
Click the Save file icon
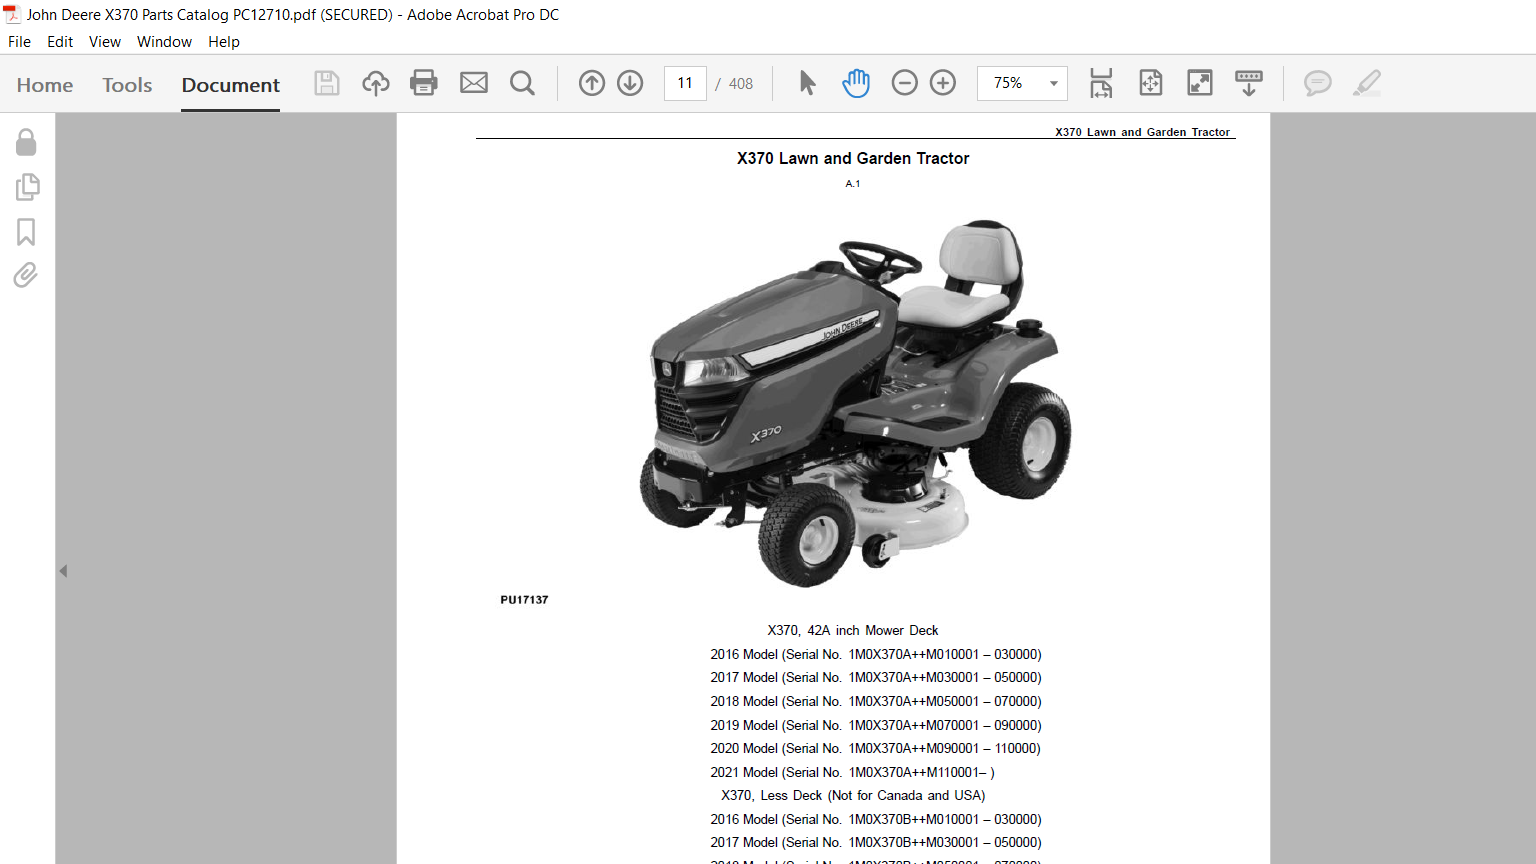(x=327, y=83)
